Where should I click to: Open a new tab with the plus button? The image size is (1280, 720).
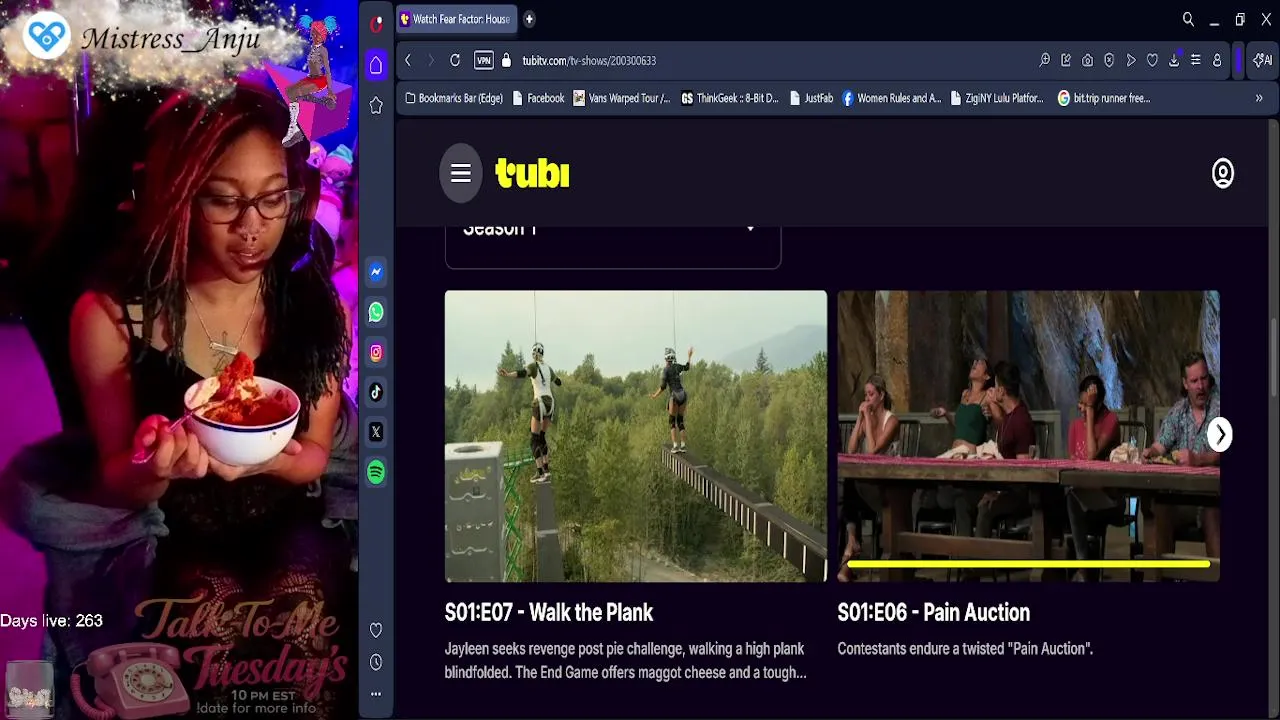click(529, 19)
